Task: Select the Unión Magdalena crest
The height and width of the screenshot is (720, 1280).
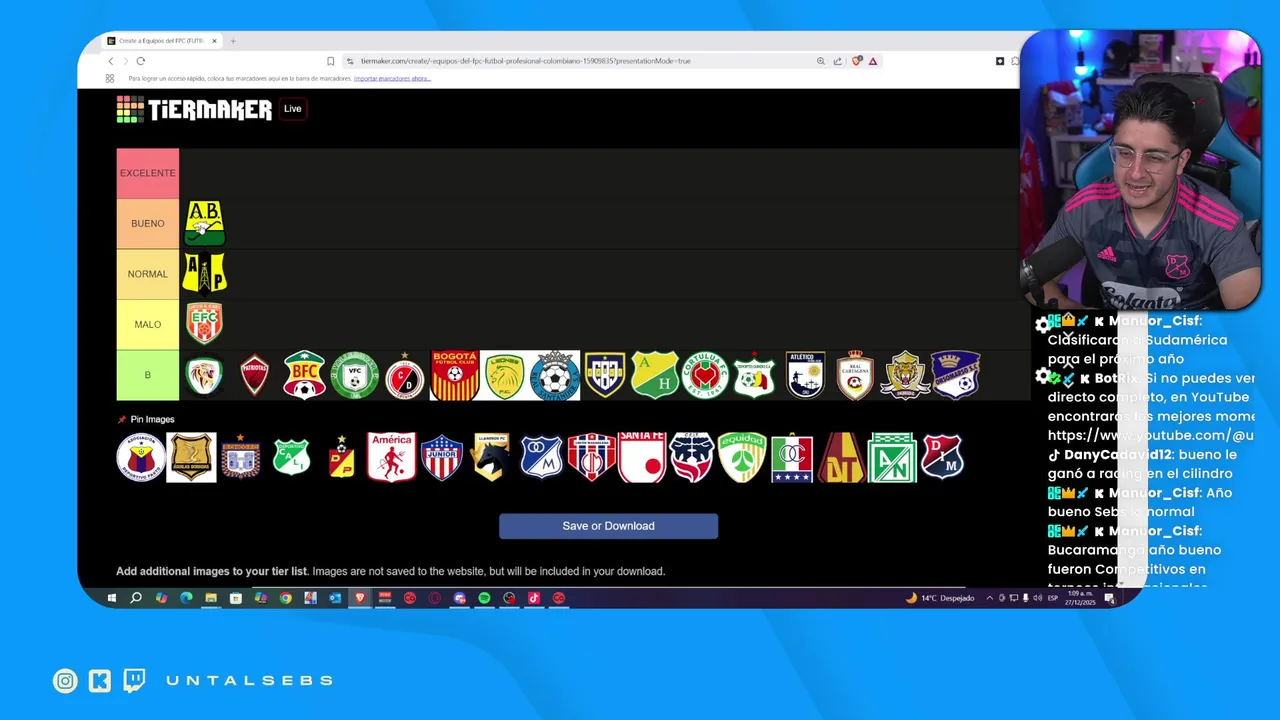Action: [x=591, y=457]
